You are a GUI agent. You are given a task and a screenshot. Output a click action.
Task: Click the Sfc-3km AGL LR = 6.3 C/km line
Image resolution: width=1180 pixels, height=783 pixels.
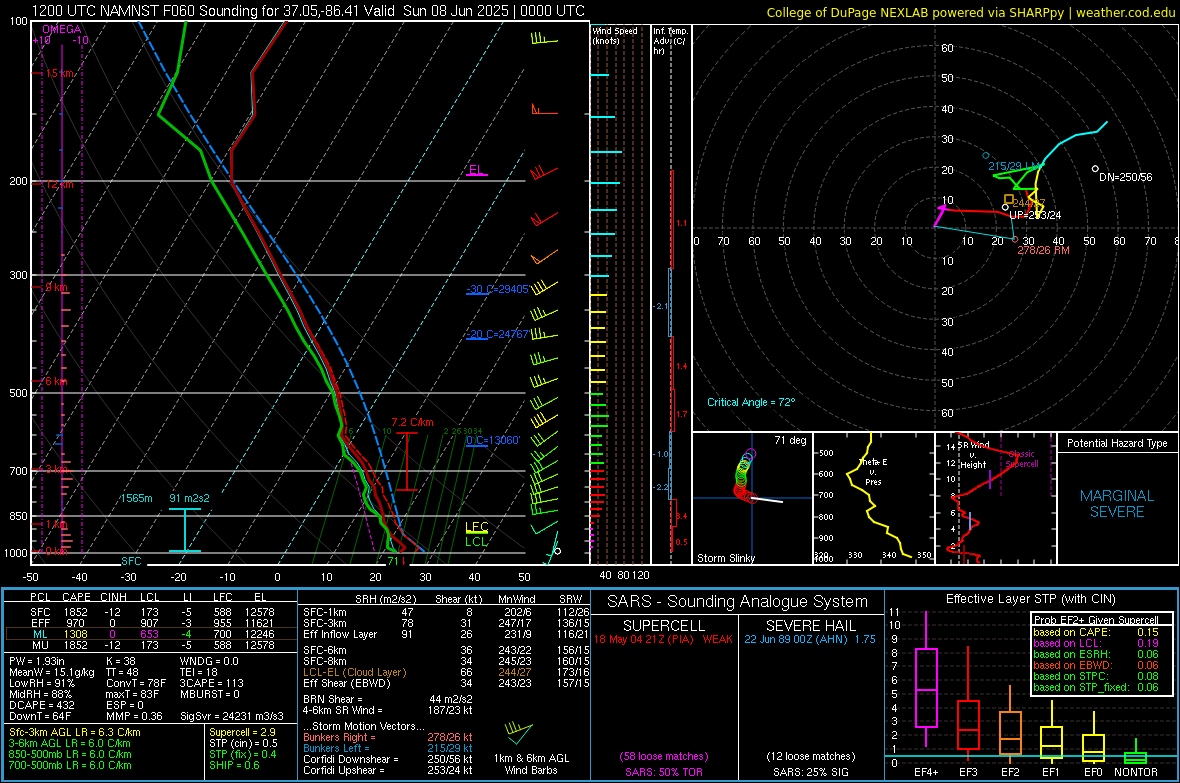coord(75,732)
